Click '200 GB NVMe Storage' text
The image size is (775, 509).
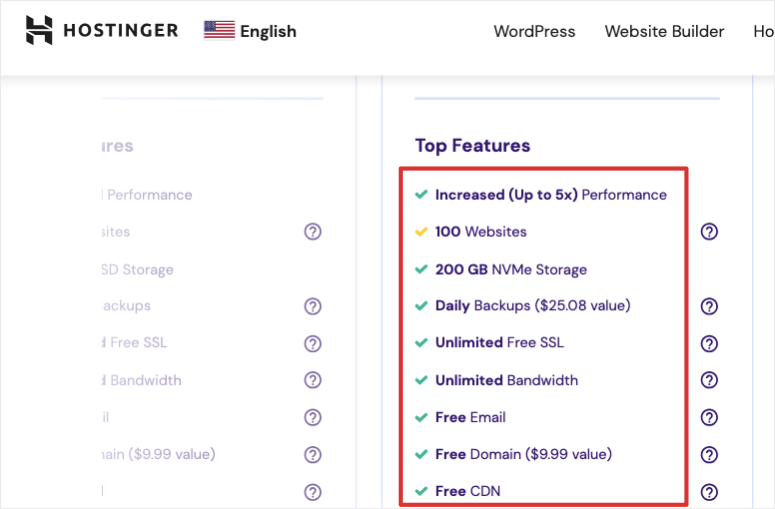point(511,269)
